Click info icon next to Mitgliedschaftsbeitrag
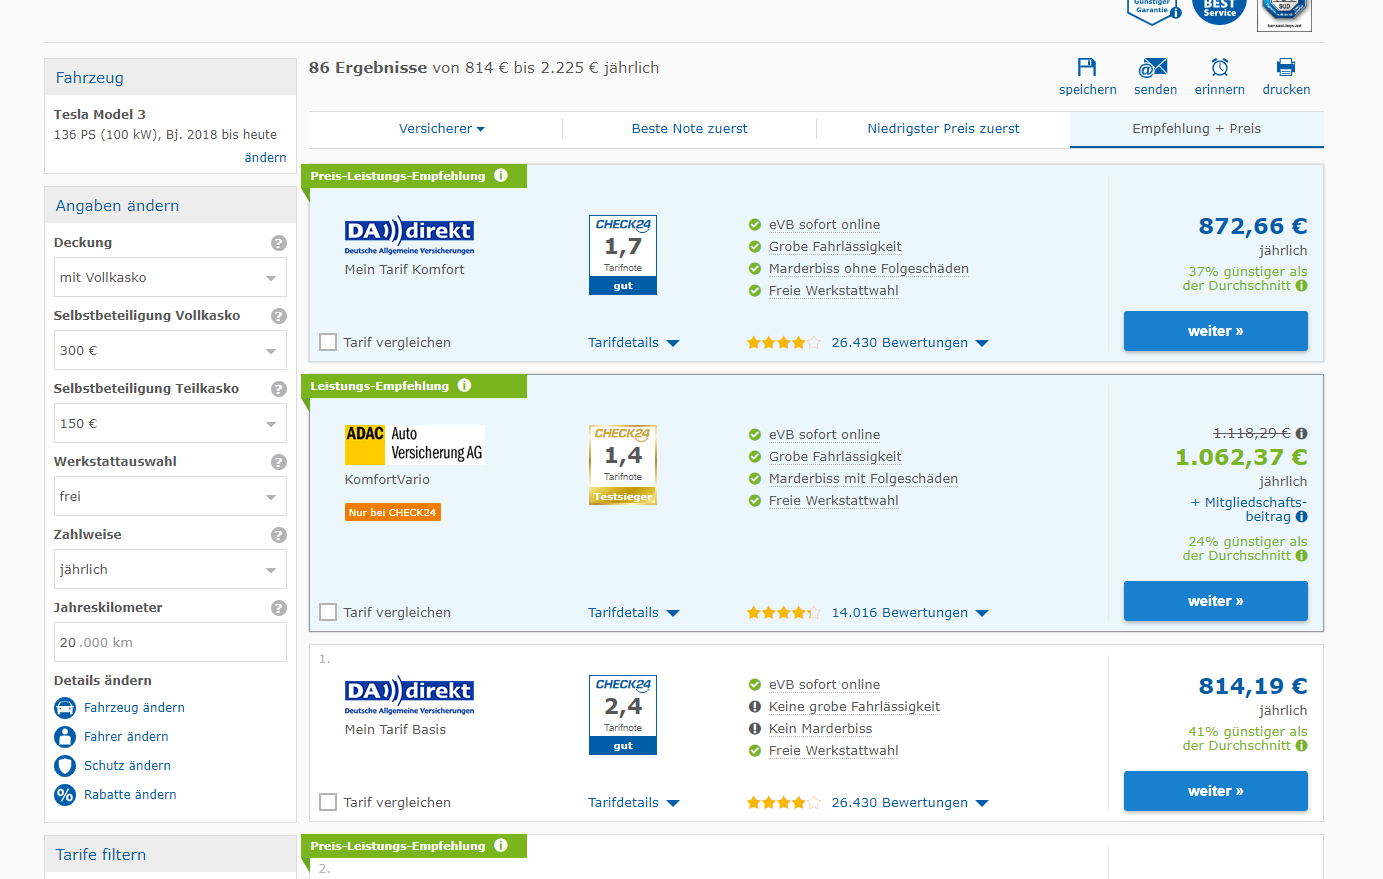Viewport: 1383px width, 879px height. click(1301, 517)
